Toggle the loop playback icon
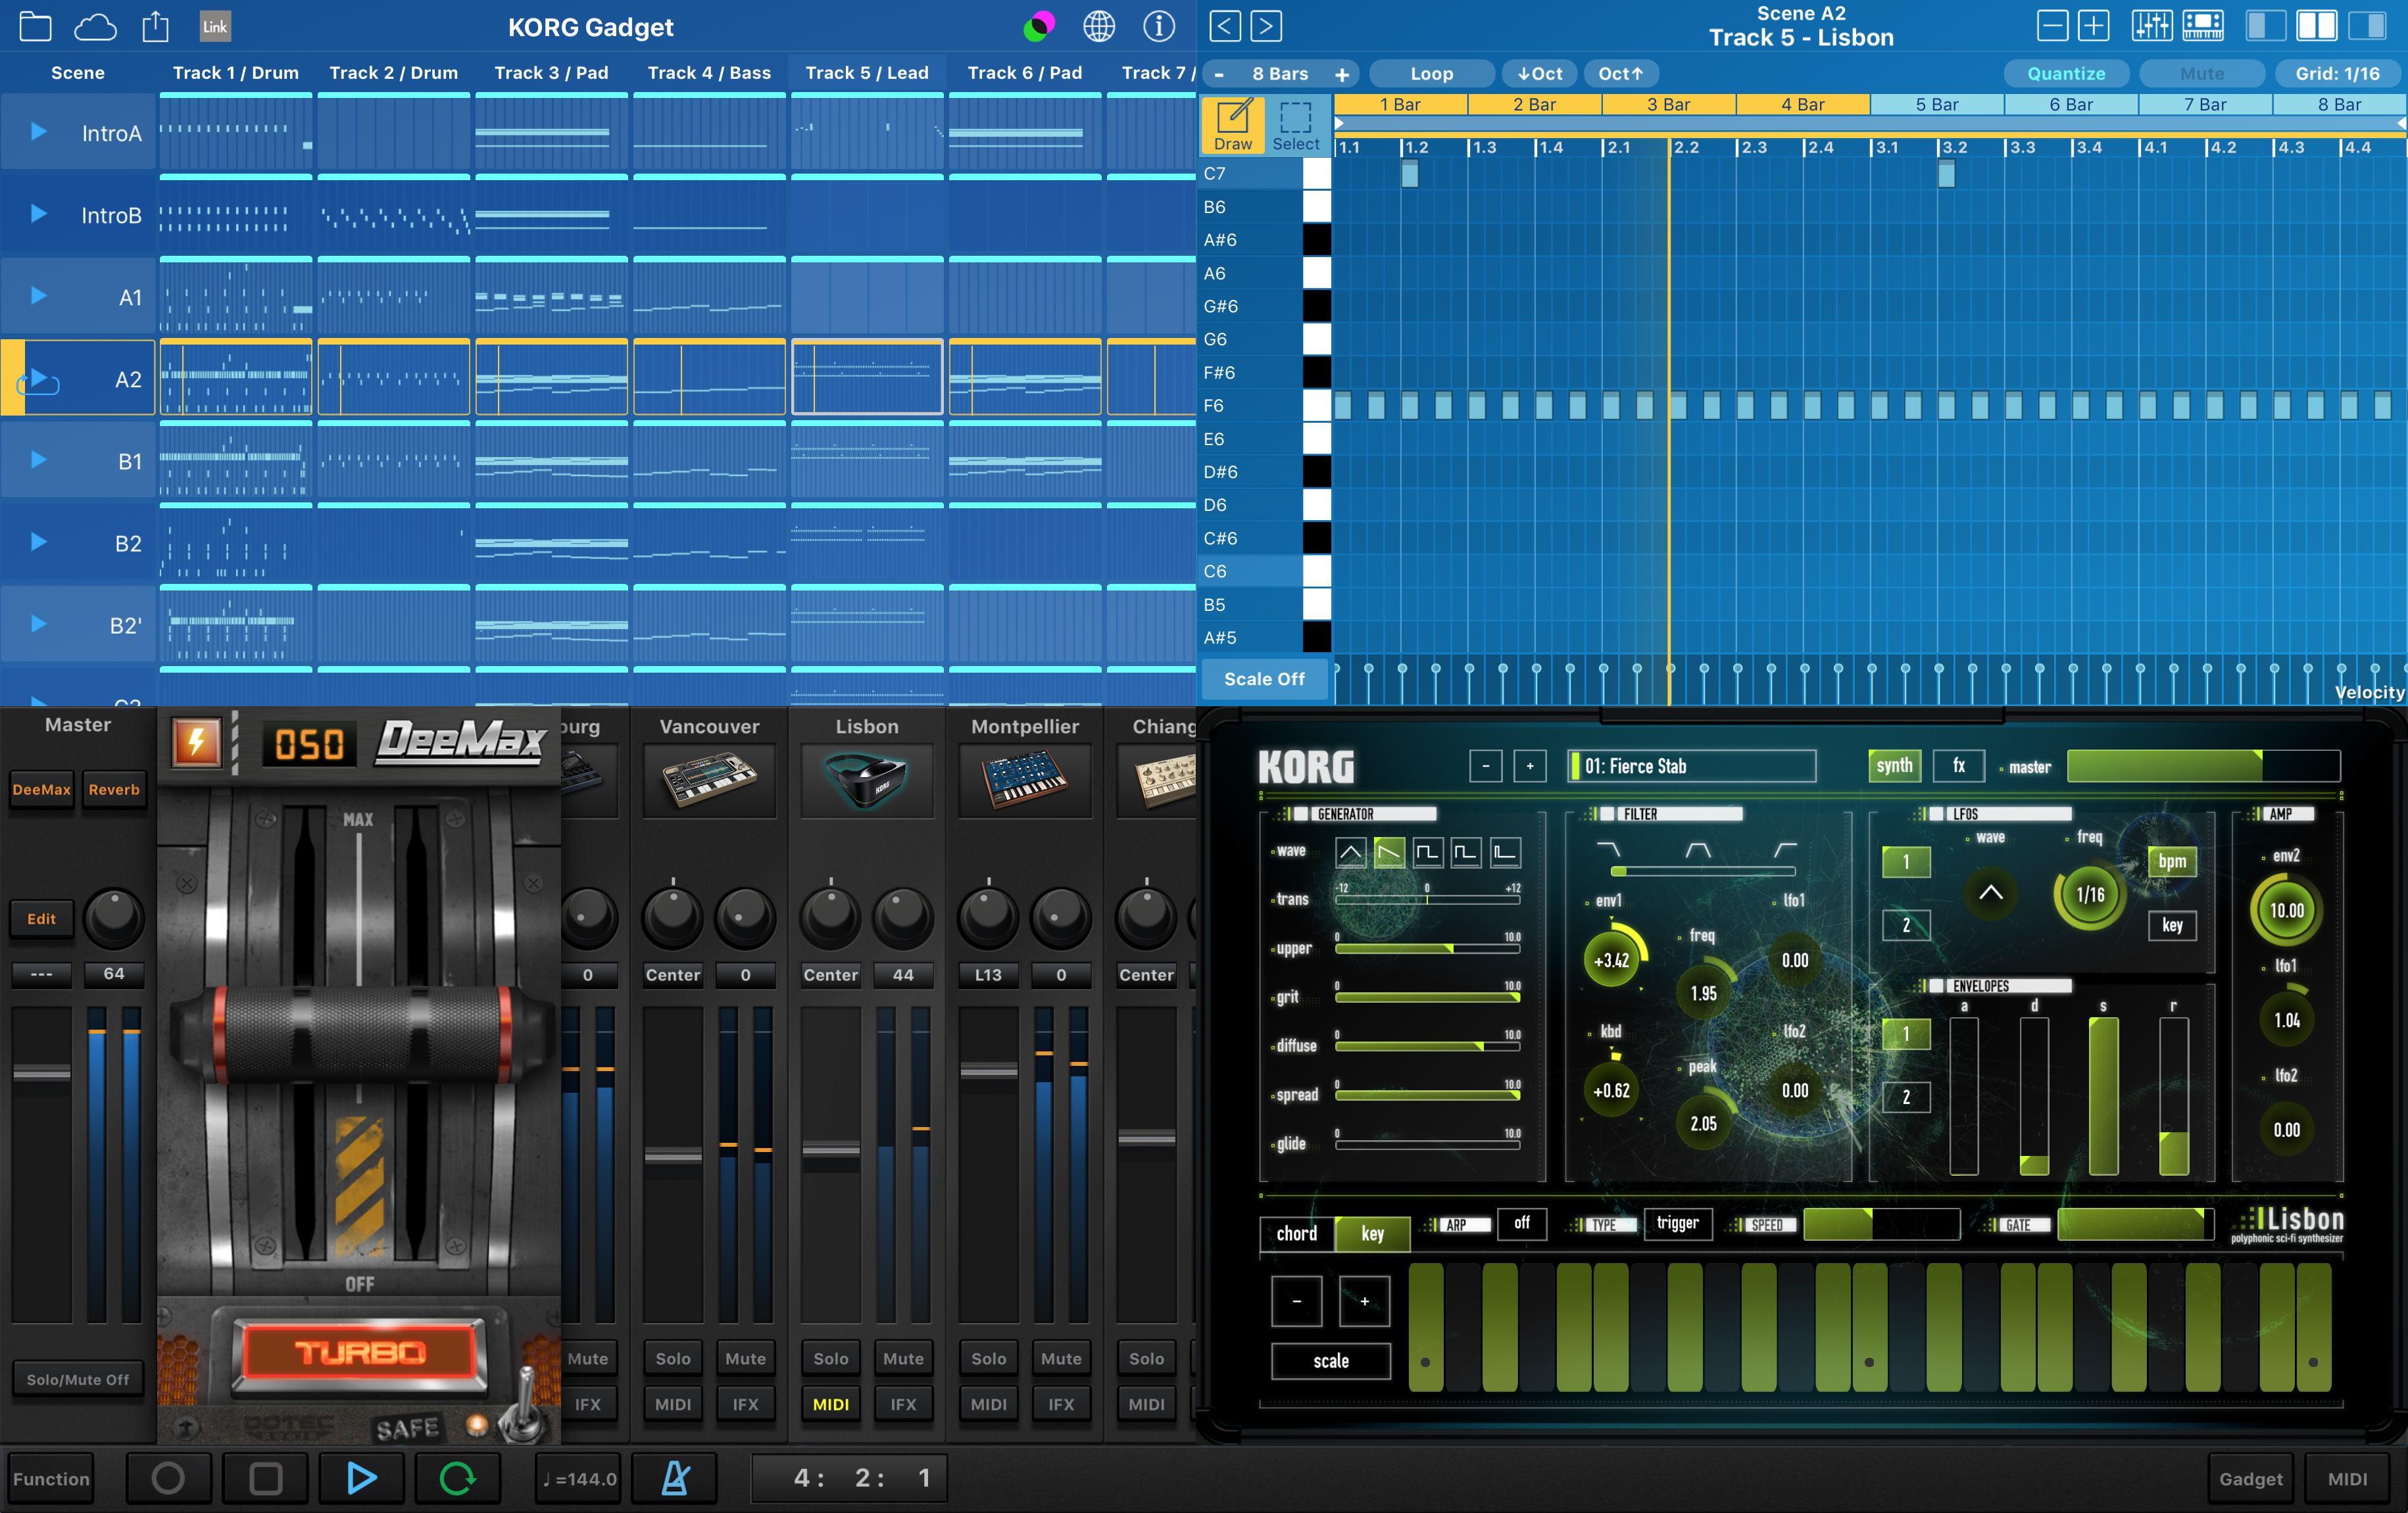 tap(457, 1478)
